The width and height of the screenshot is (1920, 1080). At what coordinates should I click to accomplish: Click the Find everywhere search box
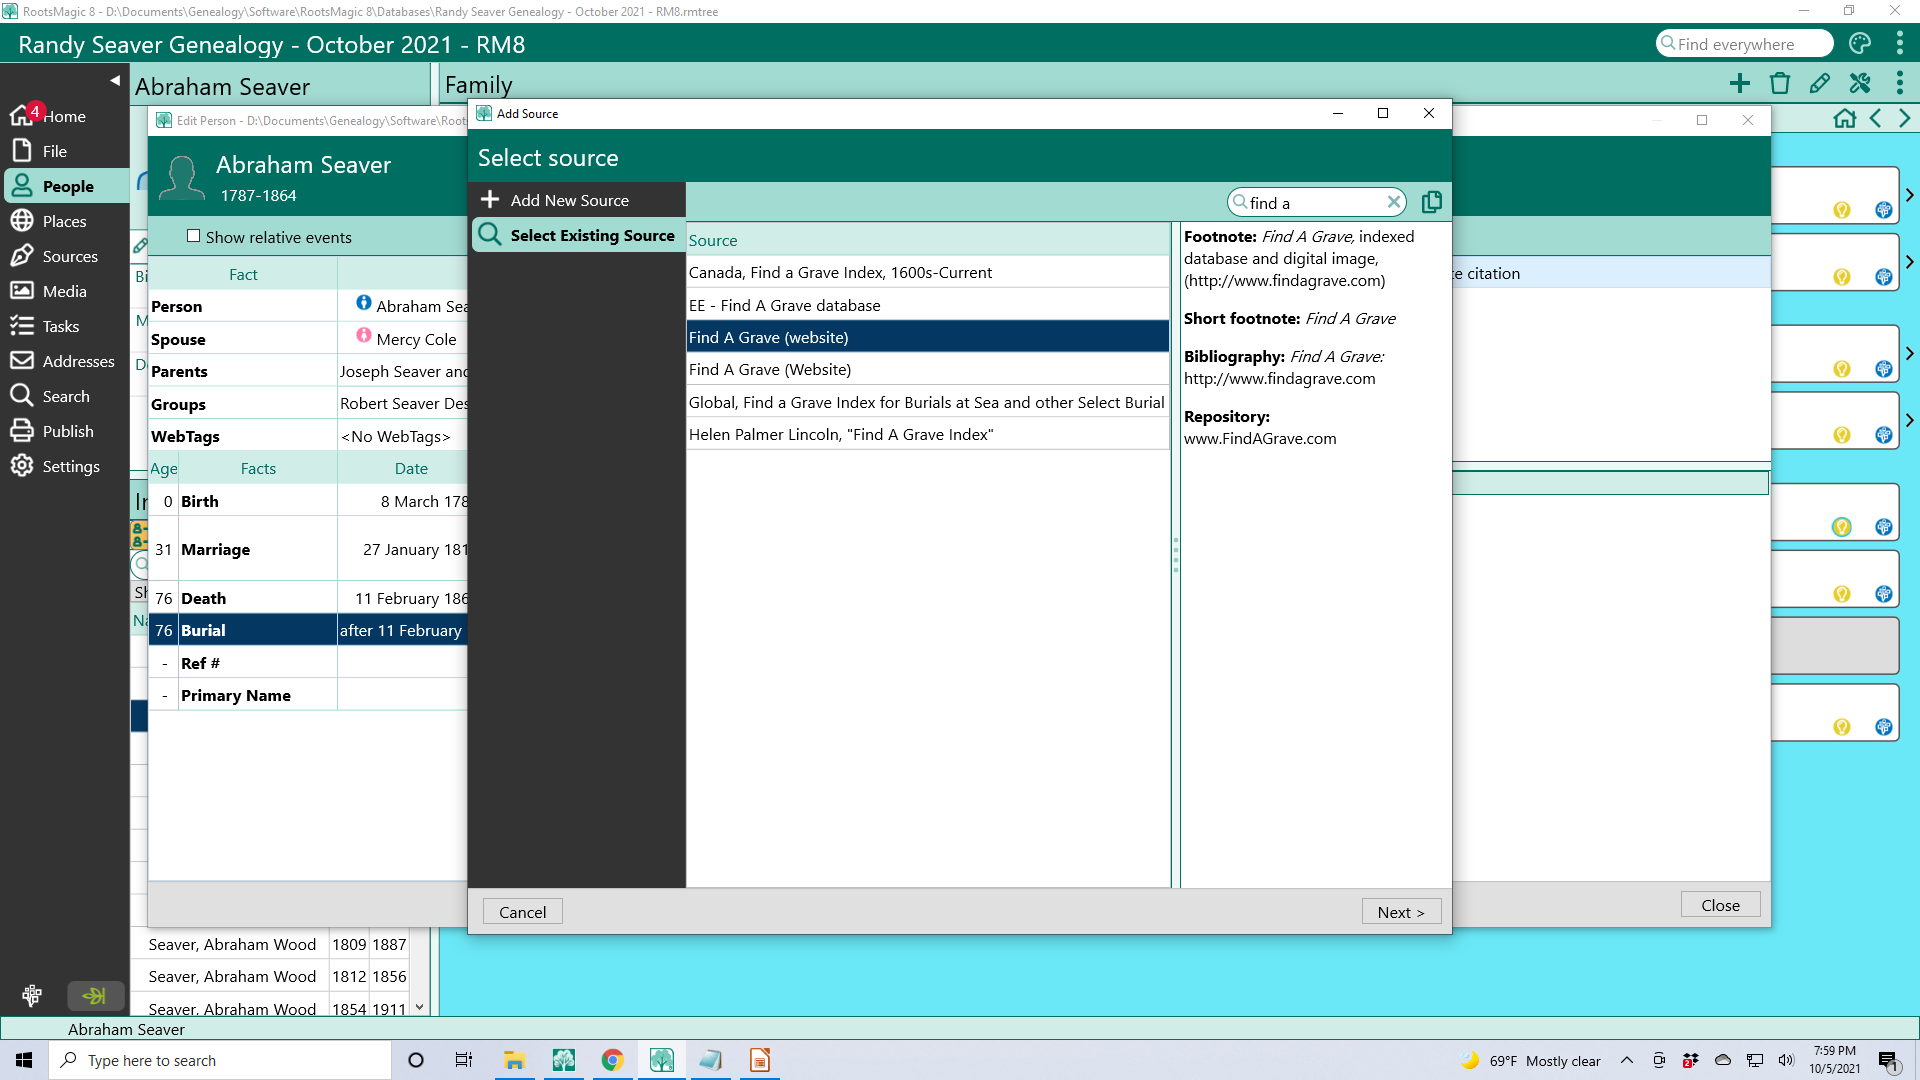1744,44
